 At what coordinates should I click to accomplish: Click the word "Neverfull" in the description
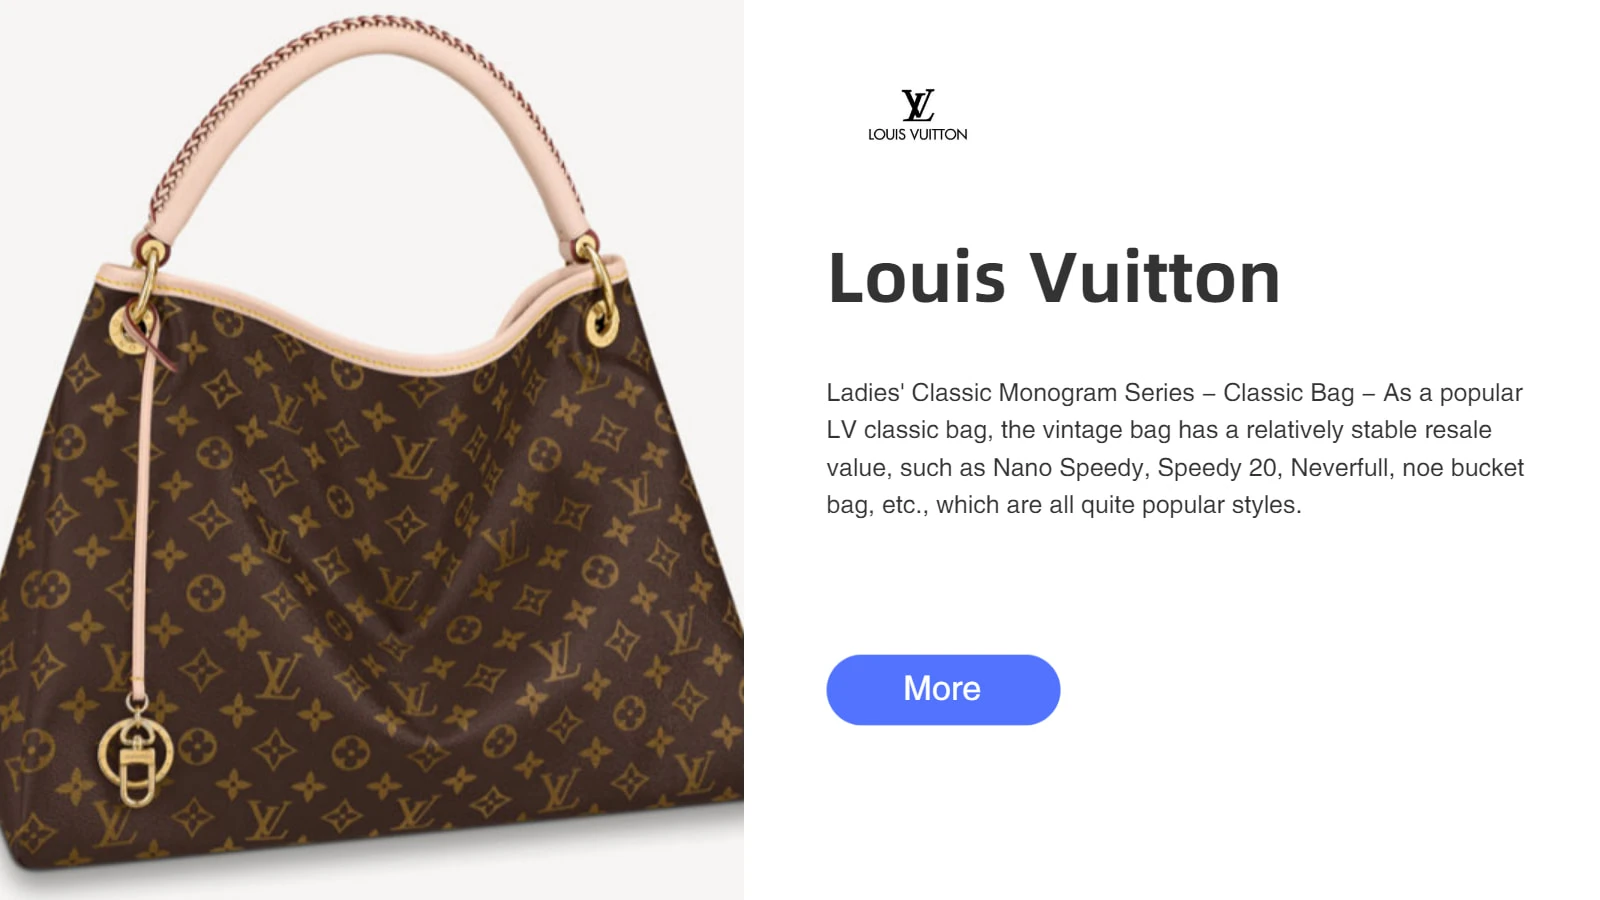pyautogui.click(x=1338, y=467)
